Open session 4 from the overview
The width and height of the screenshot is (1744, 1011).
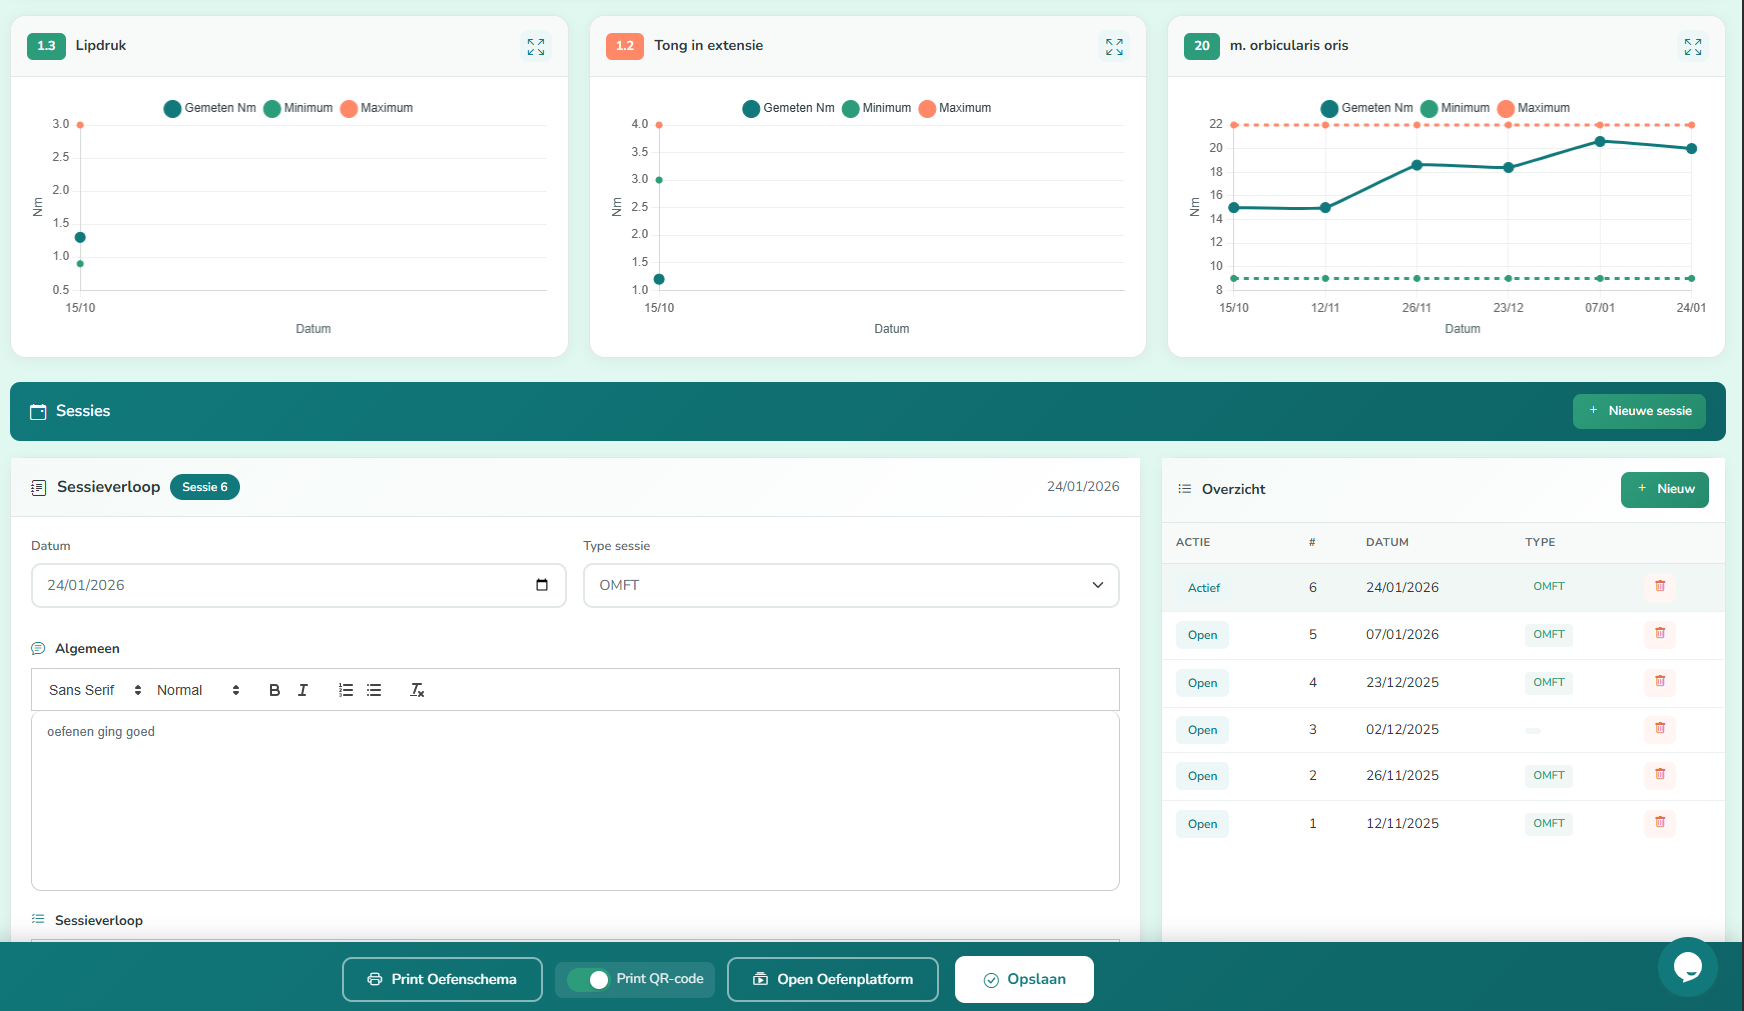coord(1202,683)
